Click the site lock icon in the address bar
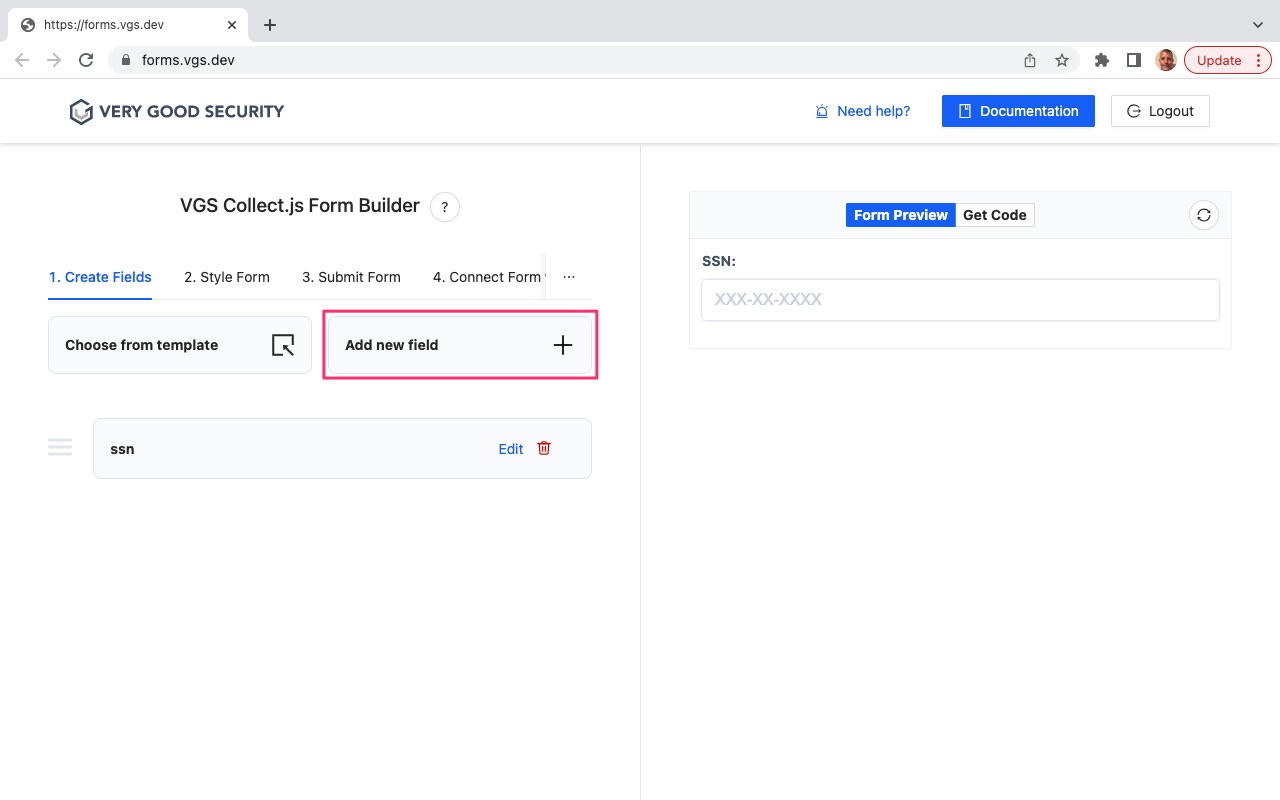The image size is (1280, 800). (125, 60)
